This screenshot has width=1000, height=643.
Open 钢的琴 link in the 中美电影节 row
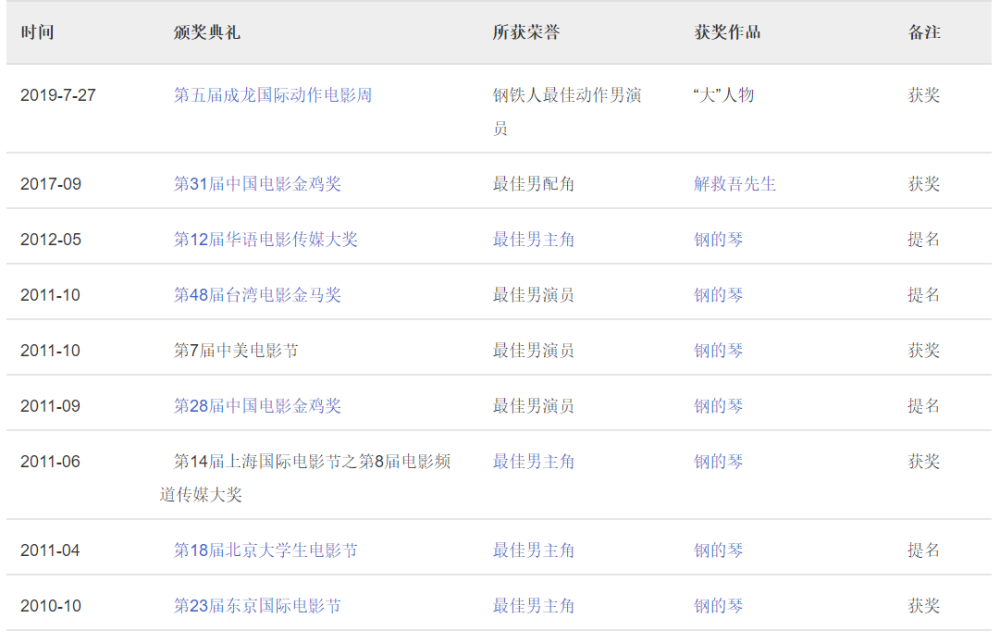[x=718, y=350]
